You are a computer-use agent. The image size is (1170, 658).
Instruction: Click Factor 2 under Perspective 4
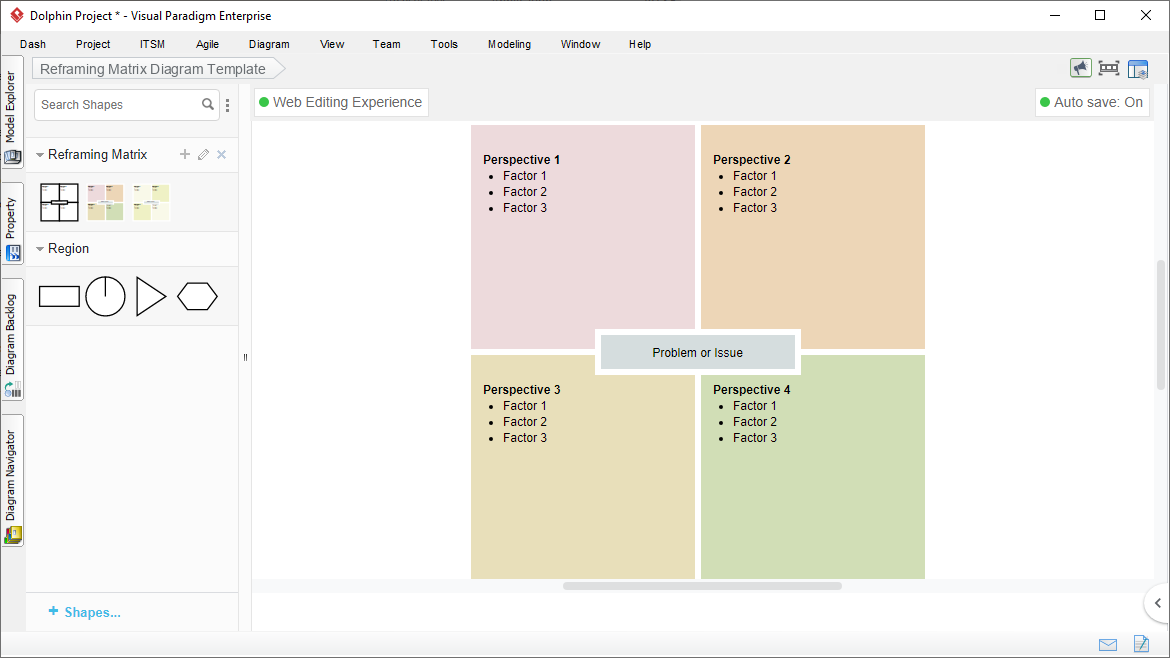click(x=754, y=422)
